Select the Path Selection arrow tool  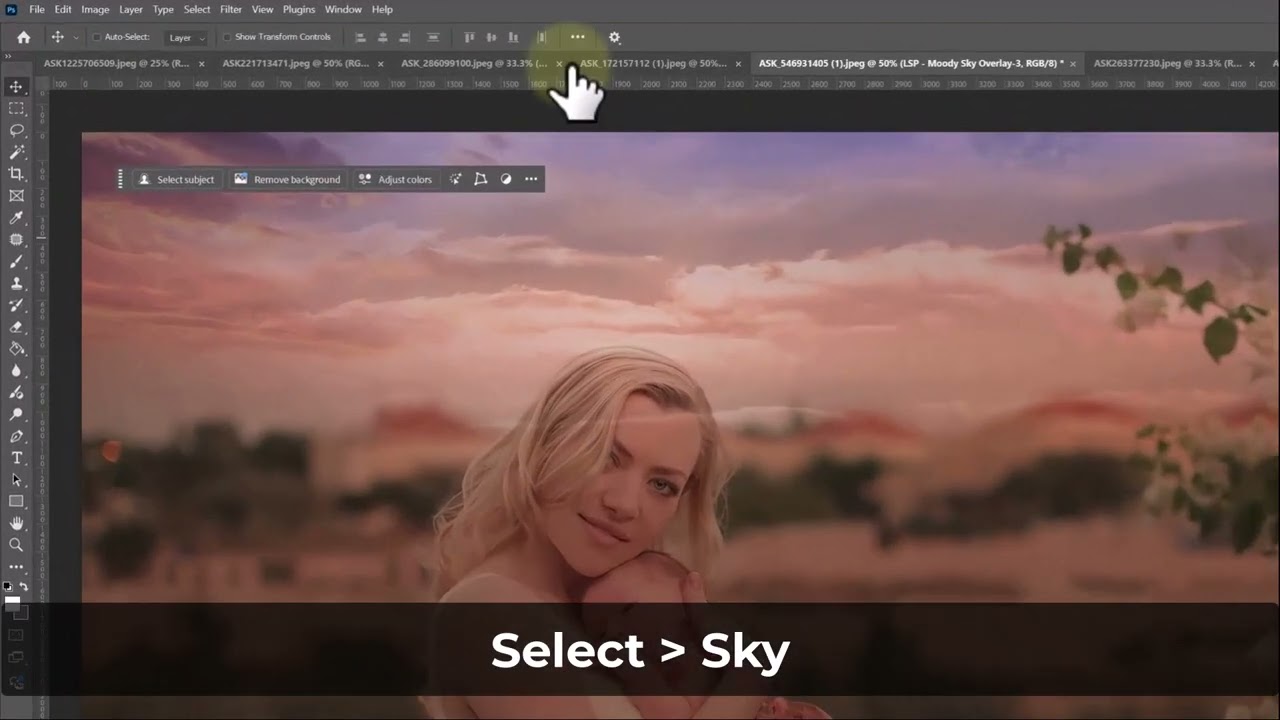pyautogui.click(x=16, y=480)
